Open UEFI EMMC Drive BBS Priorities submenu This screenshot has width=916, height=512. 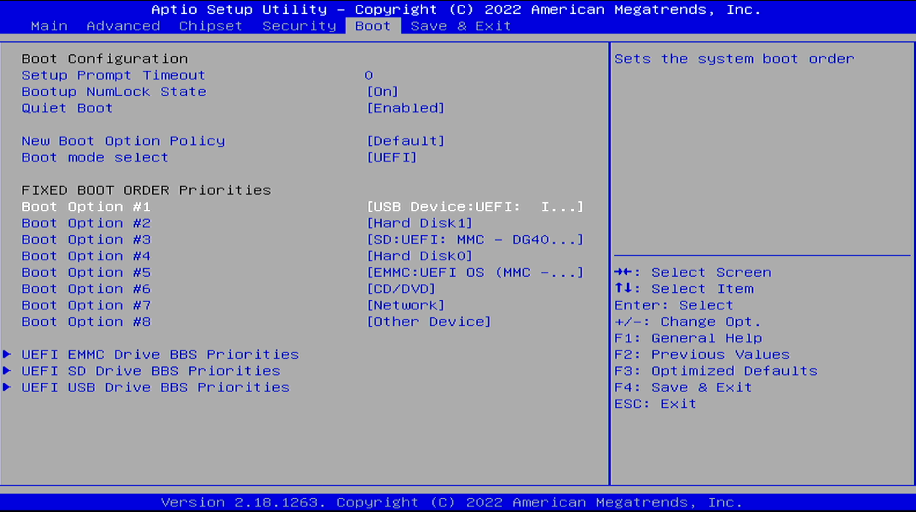tap(160, 355)
